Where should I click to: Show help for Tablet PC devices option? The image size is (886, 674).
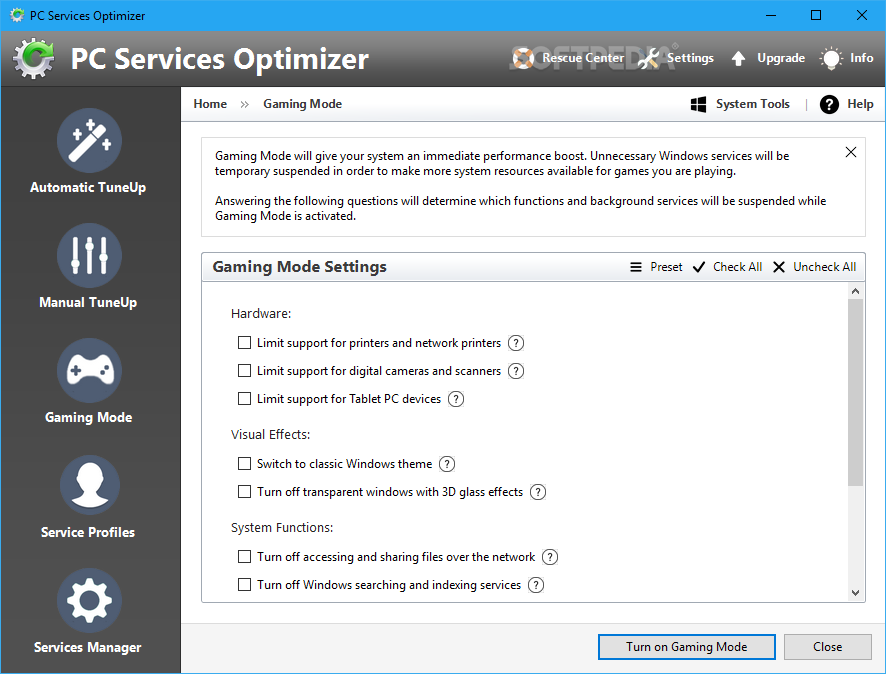pos(455,399)
